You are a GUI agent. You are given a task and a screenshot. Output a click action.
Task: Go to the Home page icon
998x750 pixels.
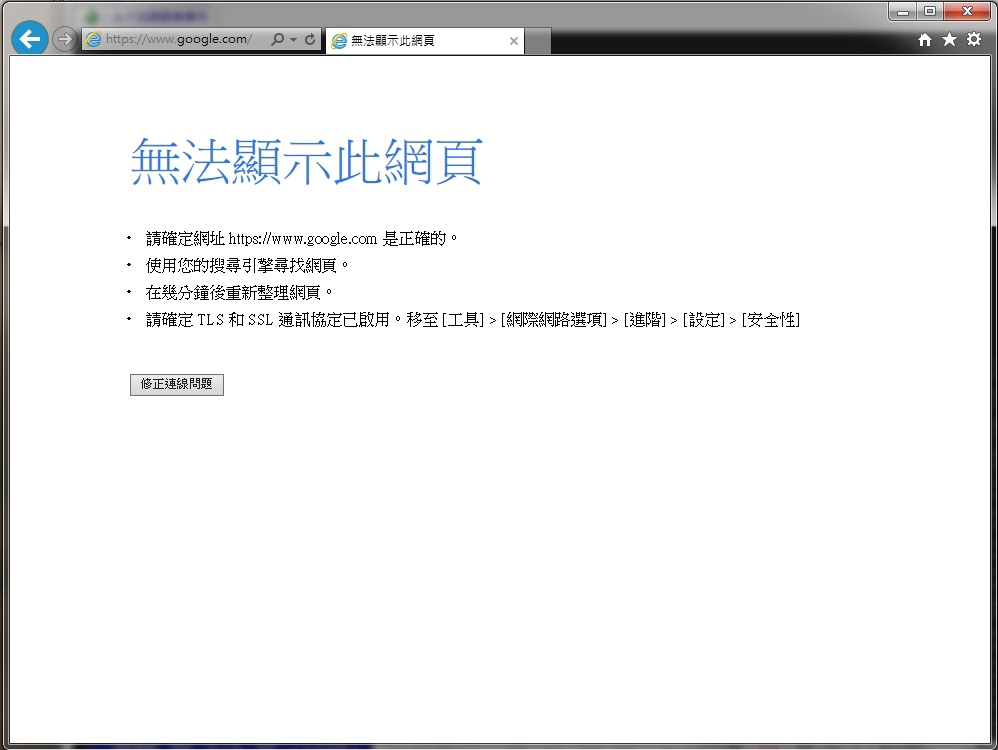[x=925, y=40]
